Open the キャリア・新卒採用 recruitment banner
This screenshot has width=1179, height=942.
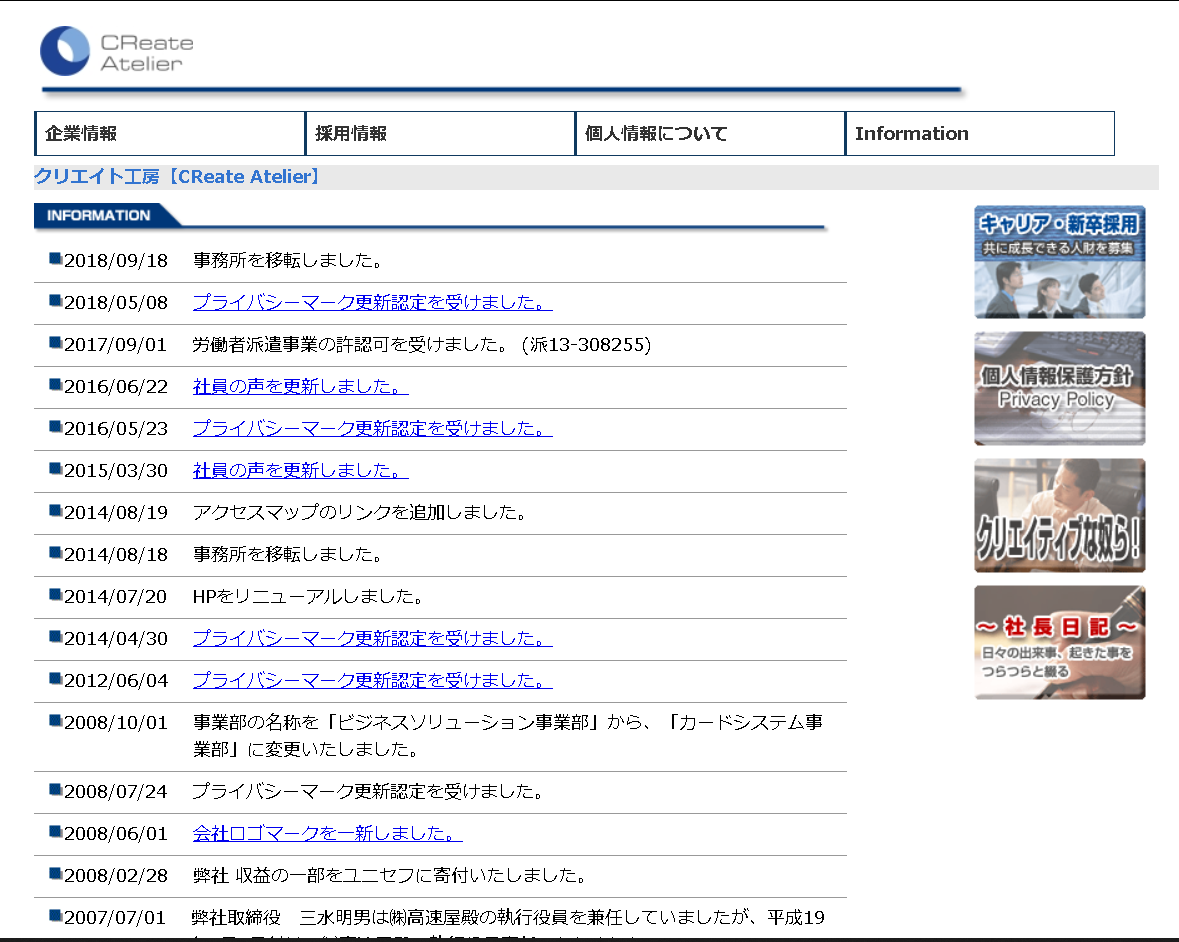(1059, 262)
